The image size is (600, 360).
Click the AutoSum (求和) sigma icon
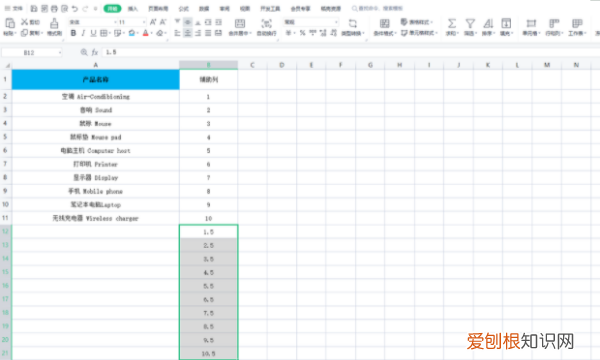(452, 24)
